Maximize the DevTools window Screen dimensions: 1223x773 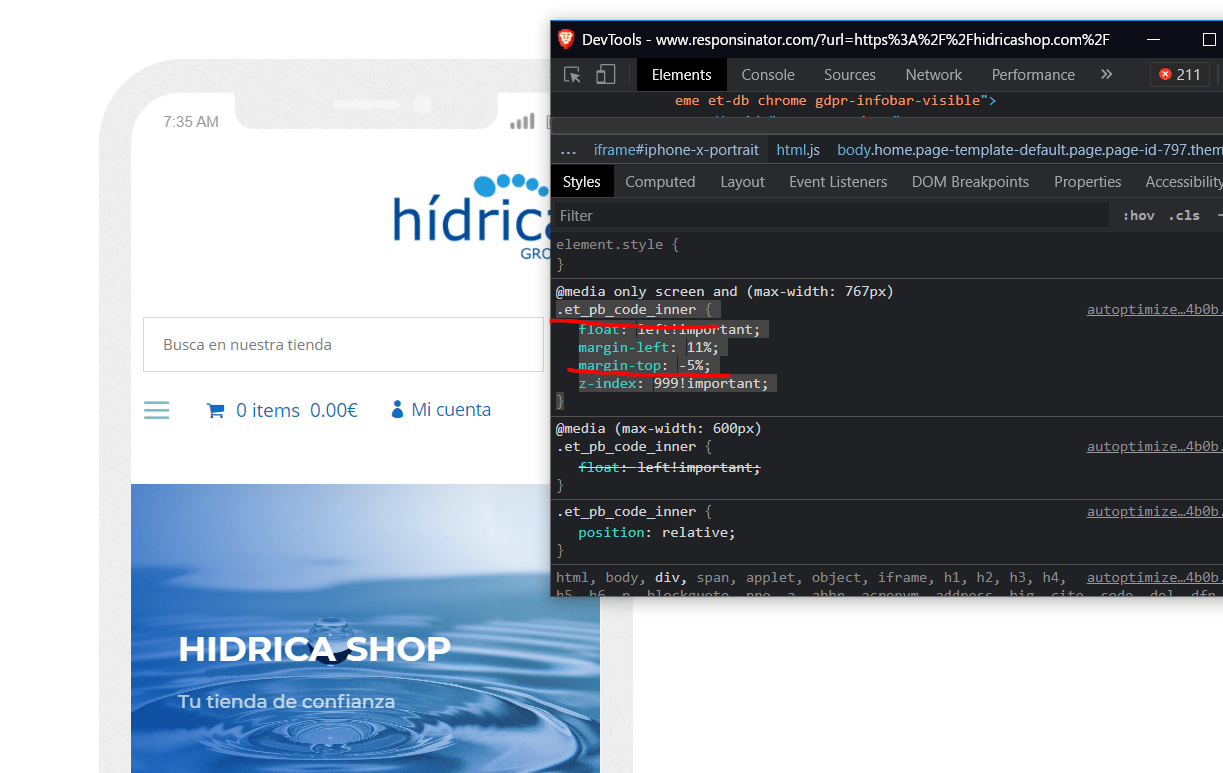coord(1209,40)
